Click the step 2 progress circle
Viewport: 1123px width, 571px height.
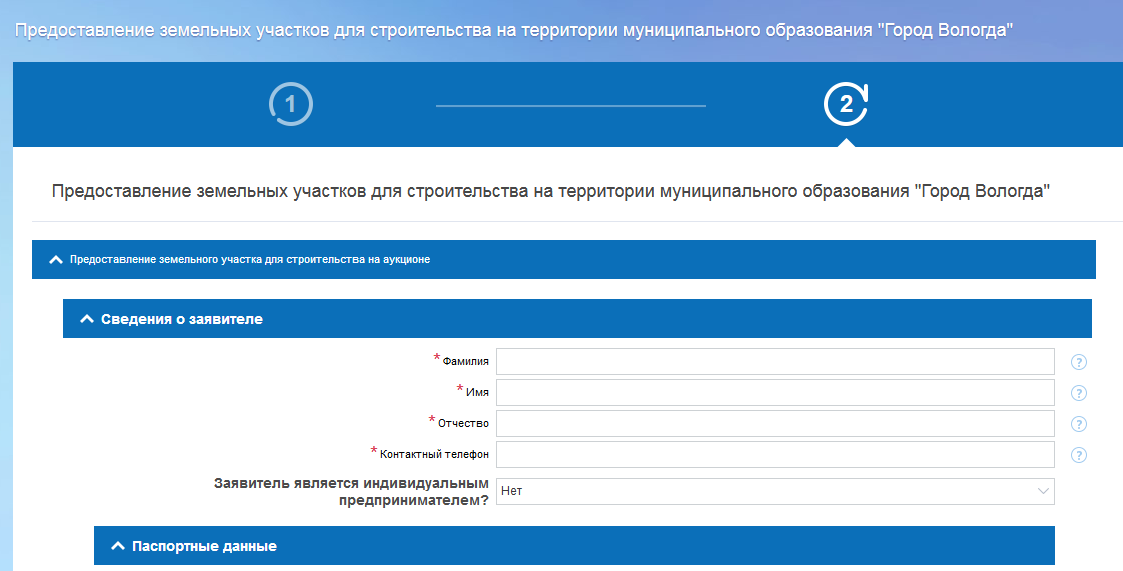pos(846,105)
